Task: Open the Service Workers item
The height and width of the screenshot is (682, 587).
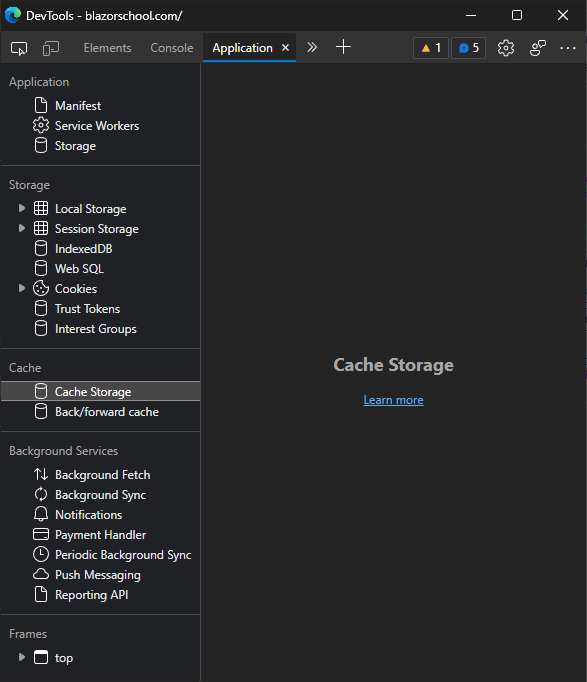Action: tap(97, 126)
